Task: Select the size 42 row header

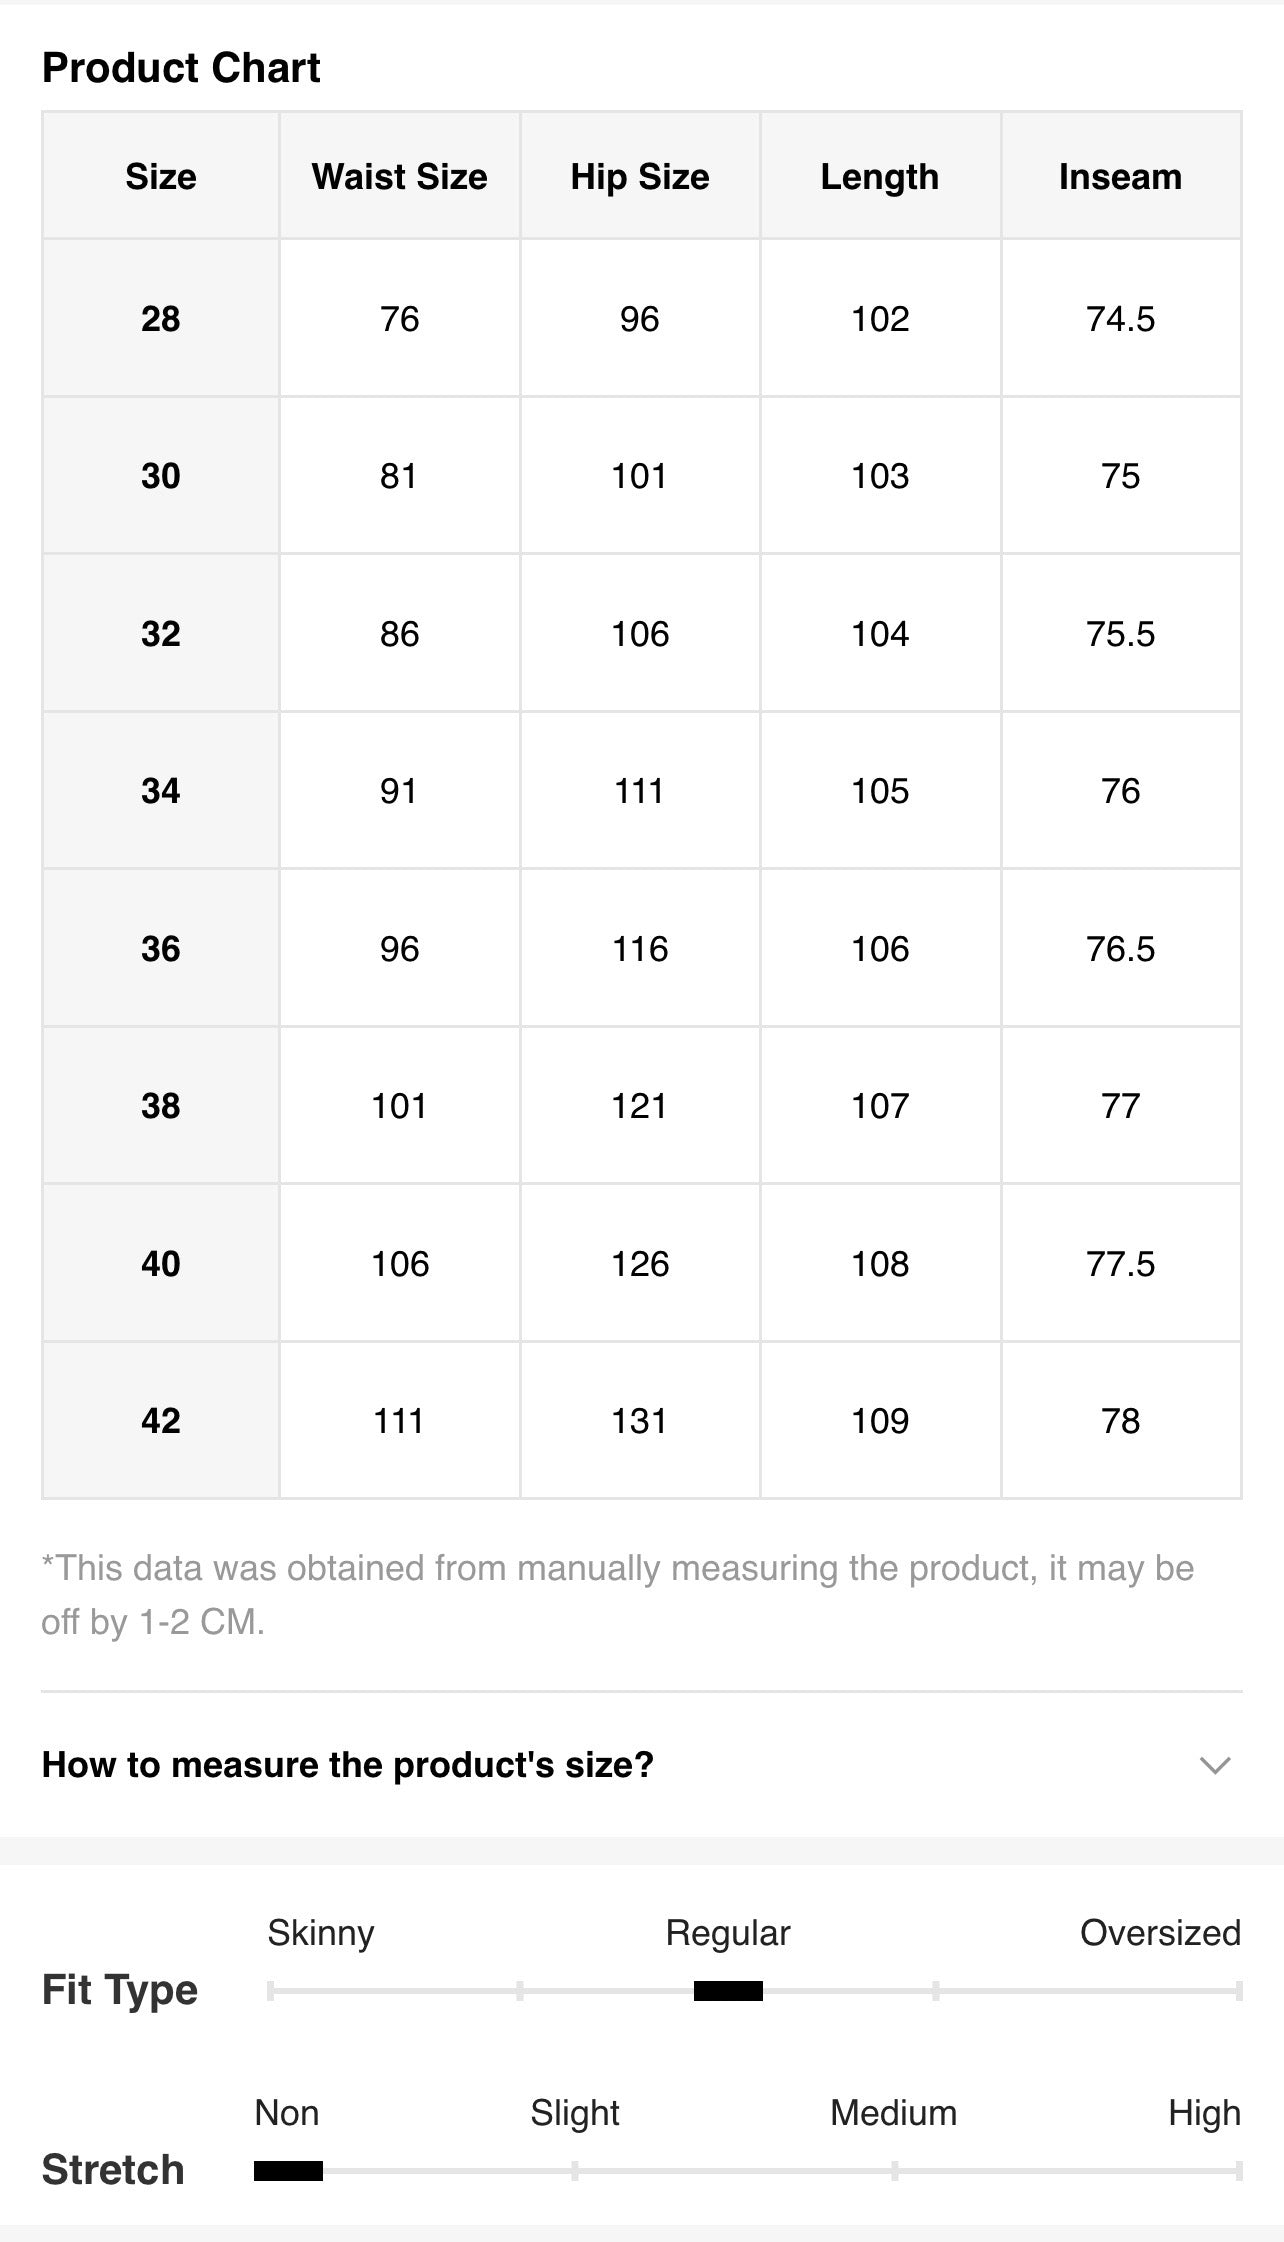Action: (x=161, y=1421)
